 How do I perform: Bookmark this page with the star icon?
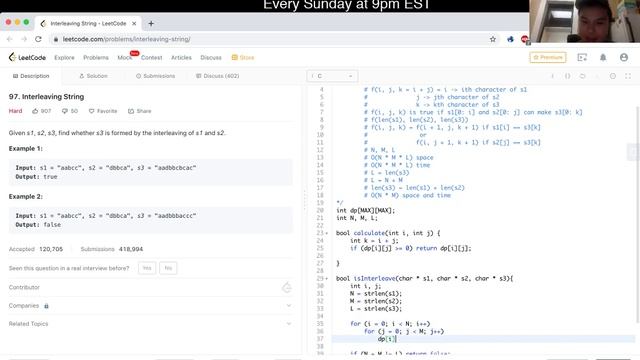[x=493, y=39]
